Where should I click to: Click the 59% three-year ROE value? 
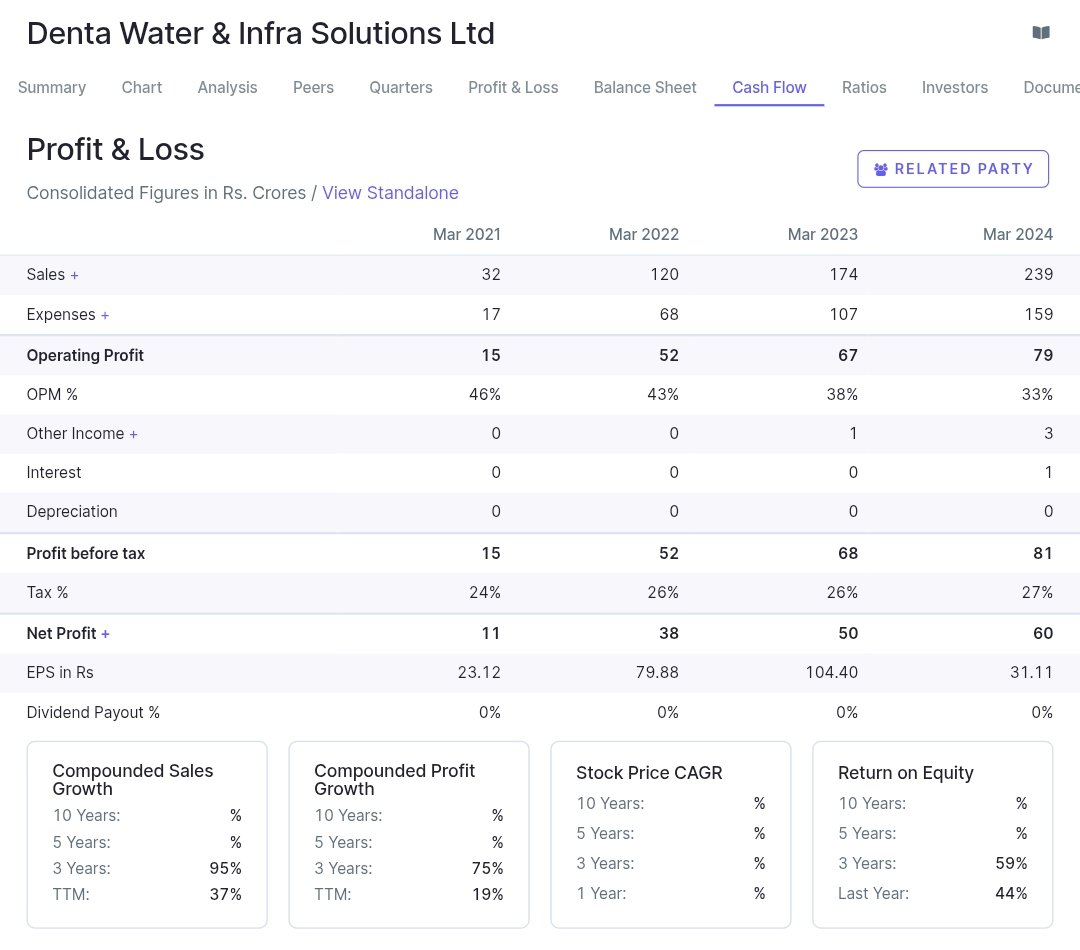point(1011,864)
